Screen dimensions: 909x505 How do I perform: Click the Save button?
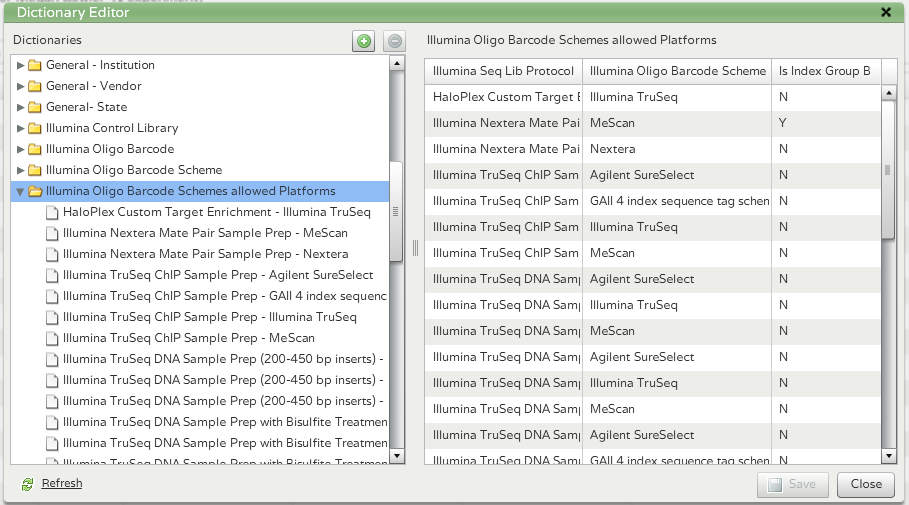click(x=792, y=484)
